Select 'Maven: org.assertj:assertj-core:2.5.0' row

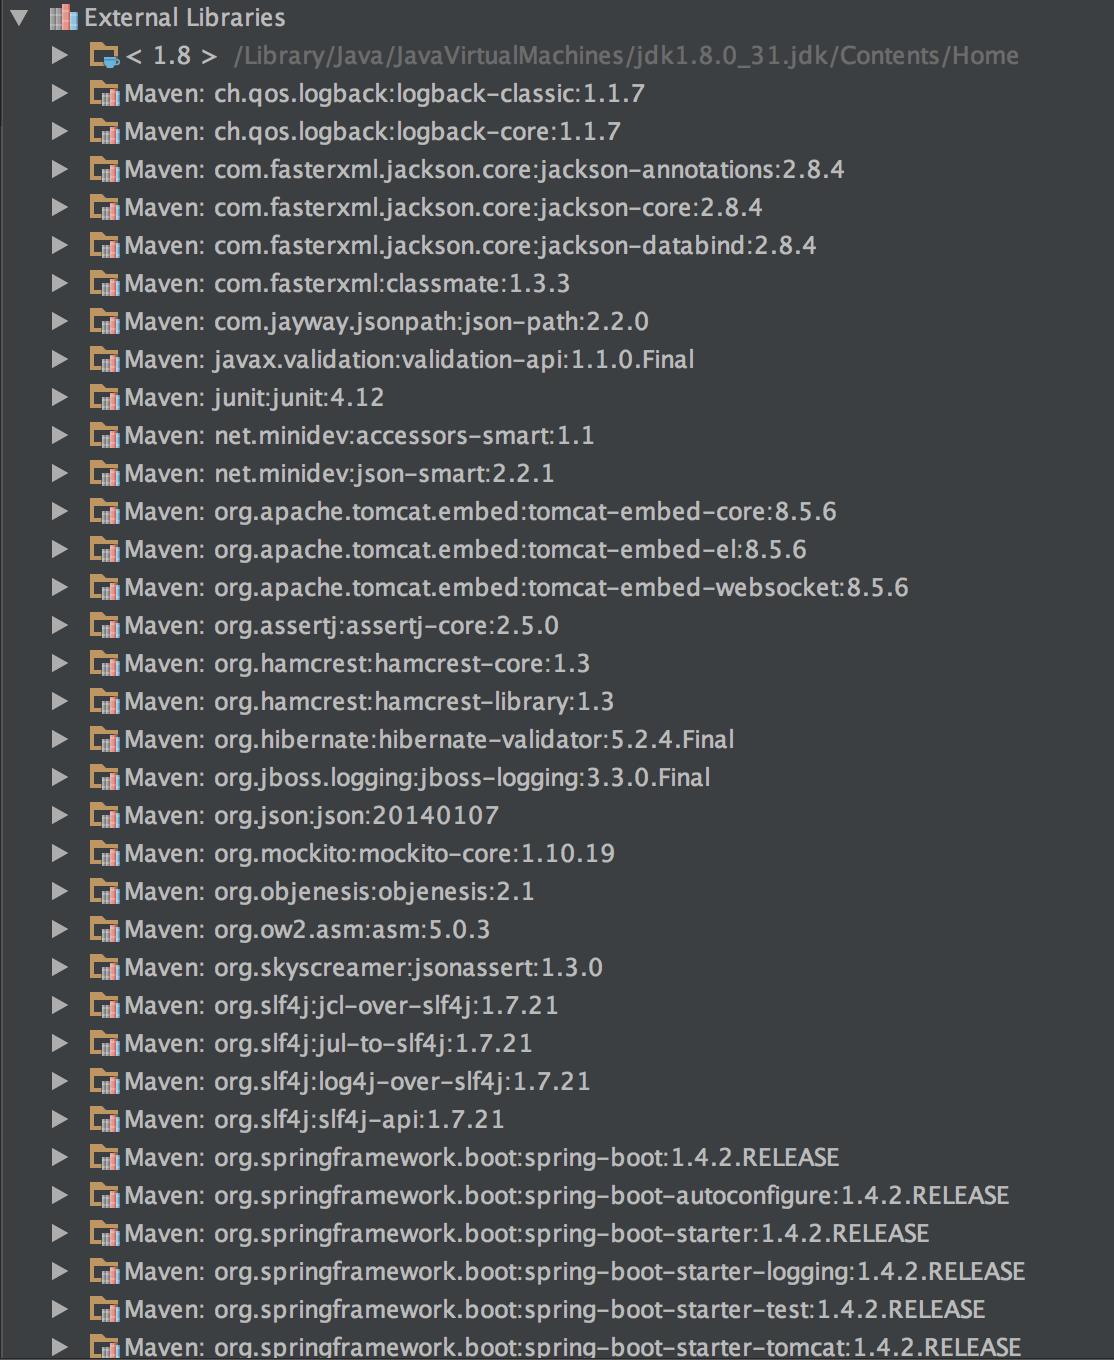tap(341, 626)
